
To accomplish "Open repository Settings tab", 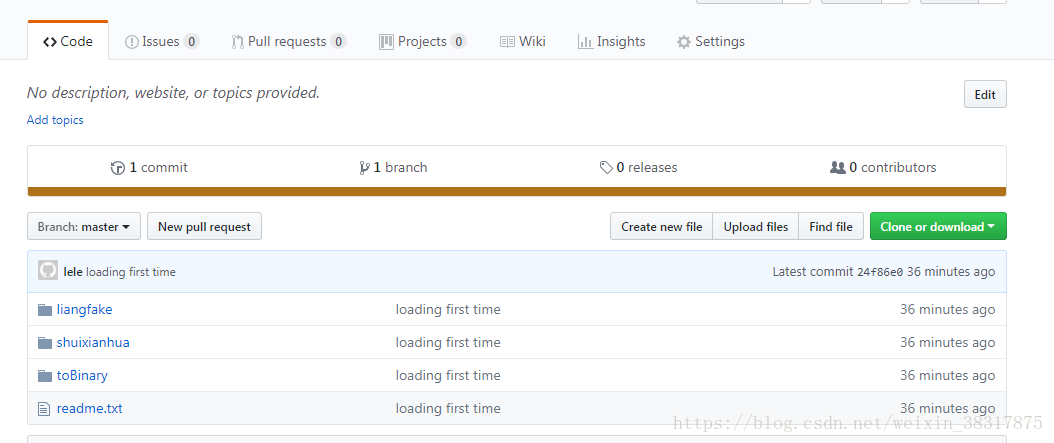I will [711, 41].
